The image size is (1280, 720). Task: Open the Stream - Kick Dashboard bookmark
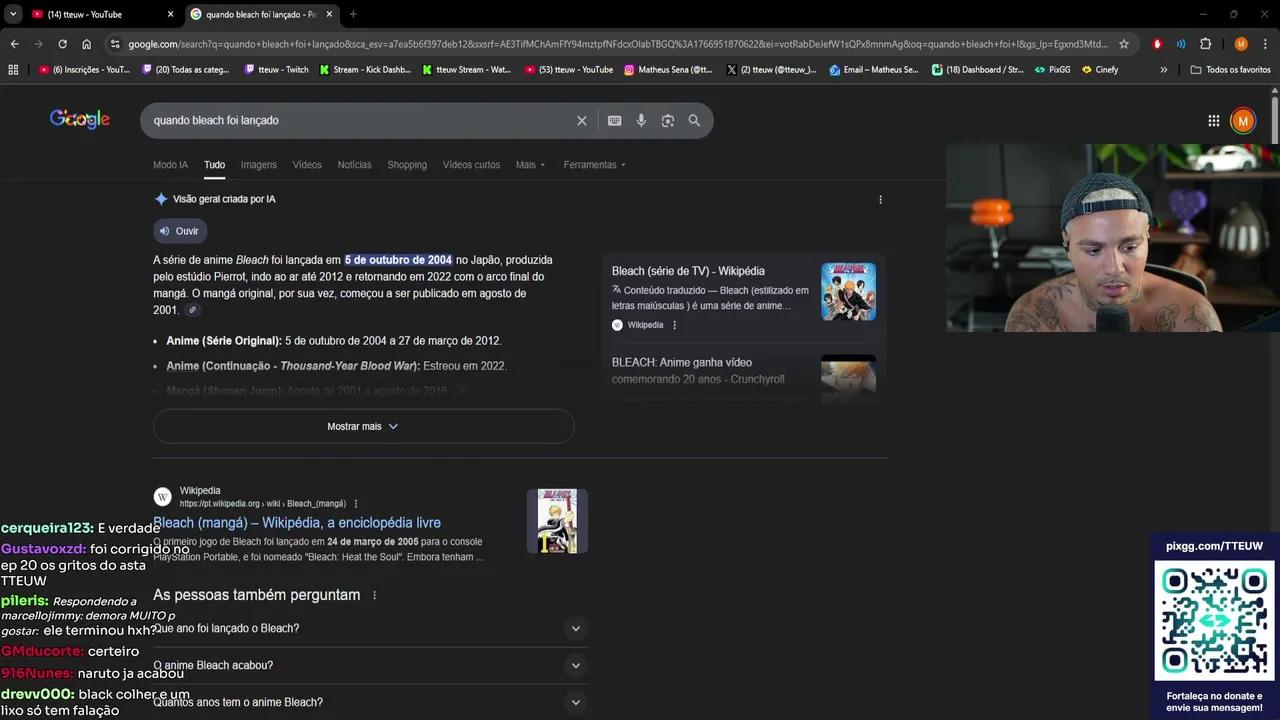[365, 70]
